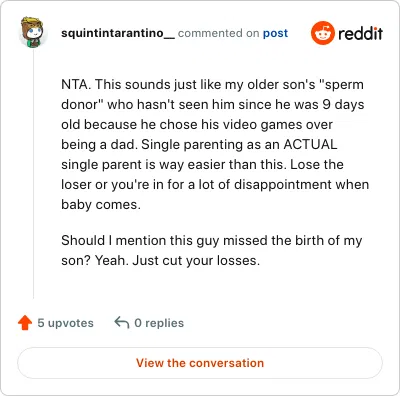400x396 pixels.
Task: Click the capitalized word "ACTUAL" in comment
Action: [x=310, y=144]
